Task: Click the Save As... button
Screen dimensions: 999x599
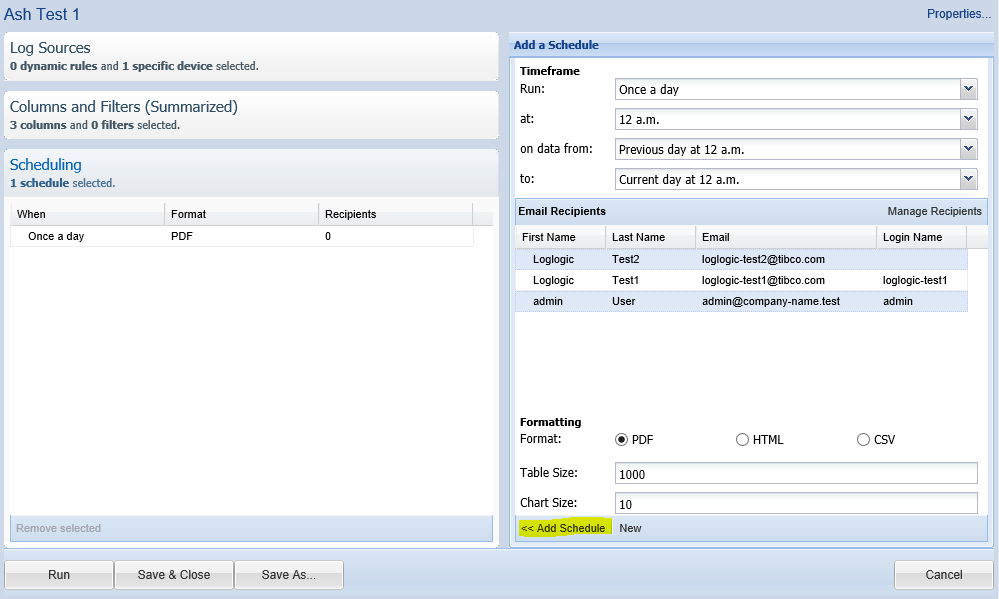Action: coord(288,575)
